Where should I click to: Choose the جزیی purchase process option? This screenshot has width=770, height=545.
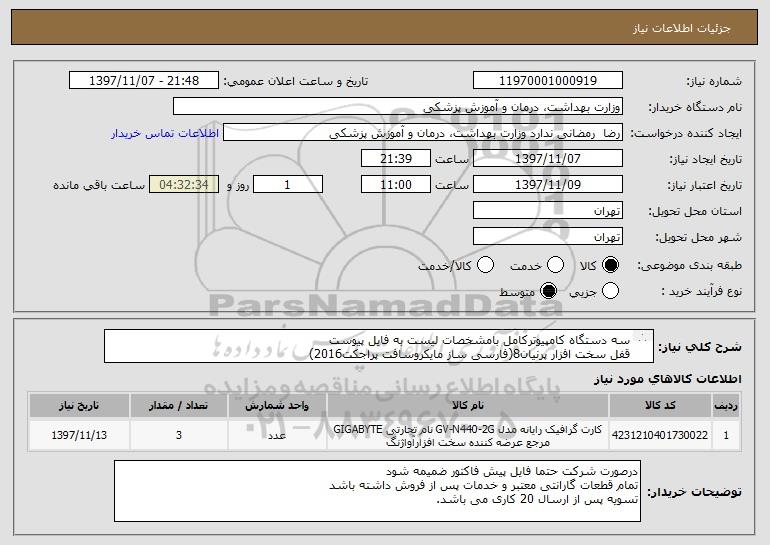[610, 291]
